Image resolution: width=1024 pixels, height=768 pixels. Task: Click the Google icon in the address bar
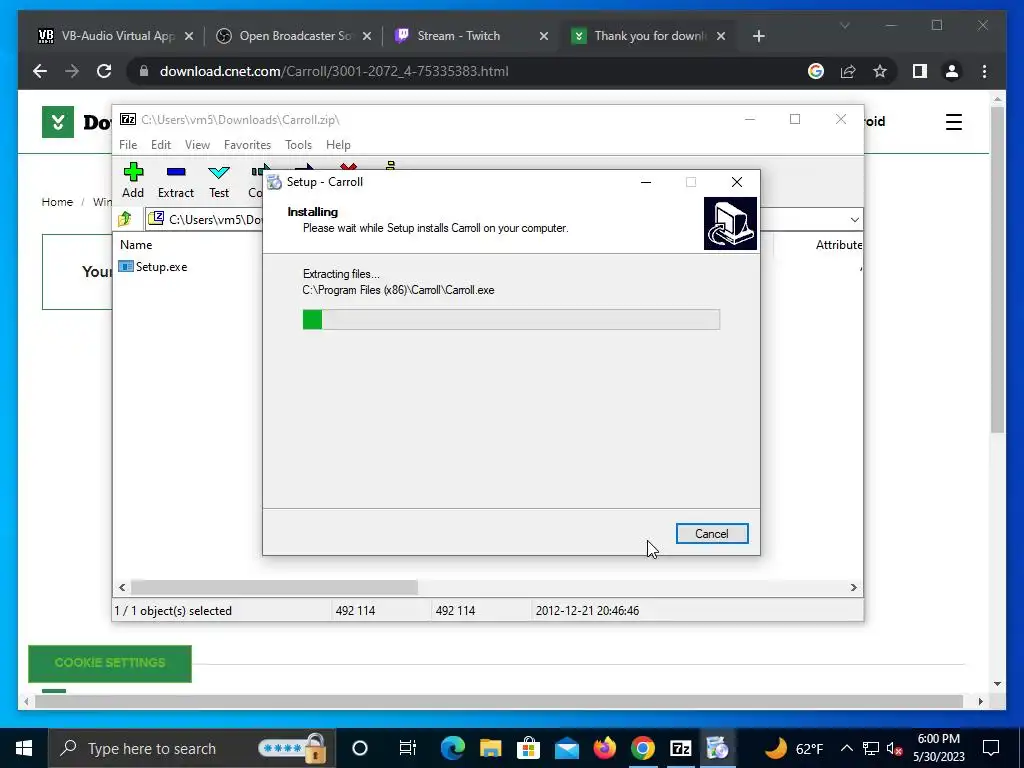[x=816, y=71]
